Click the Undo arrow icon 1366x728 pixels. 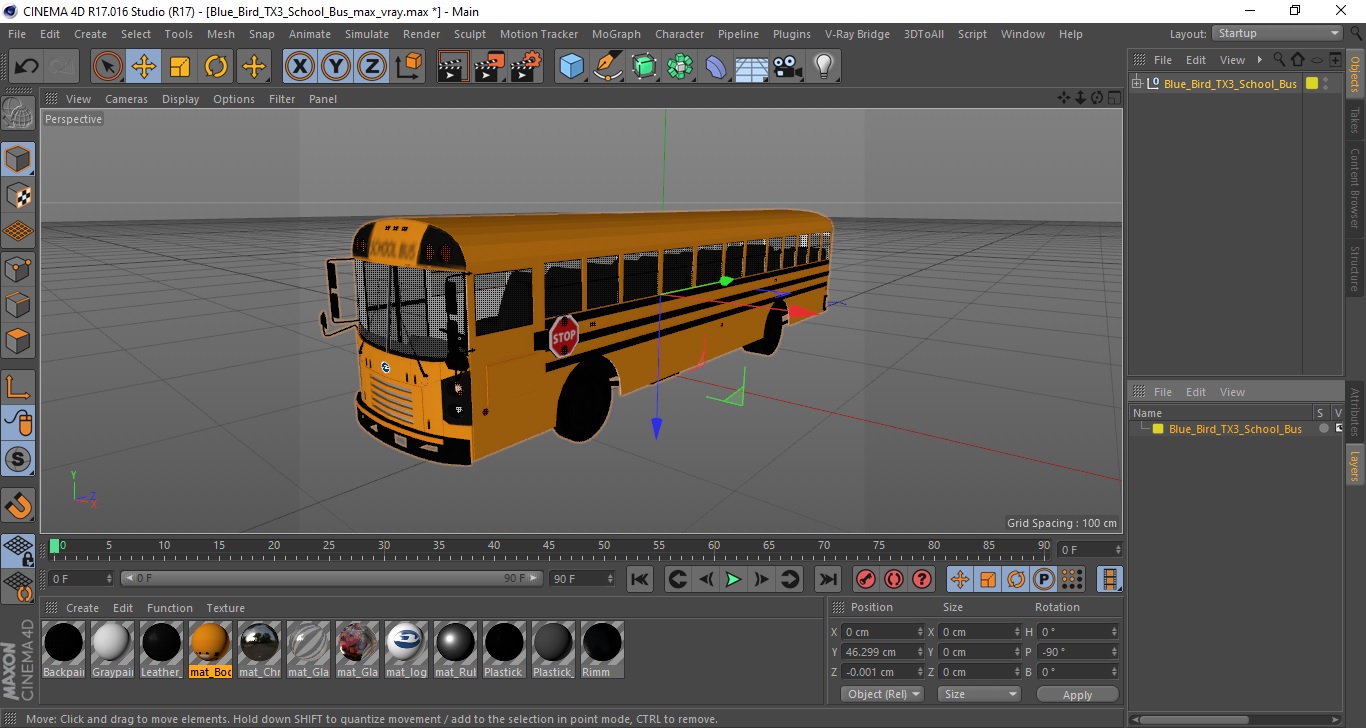click(x=27, y=67)
